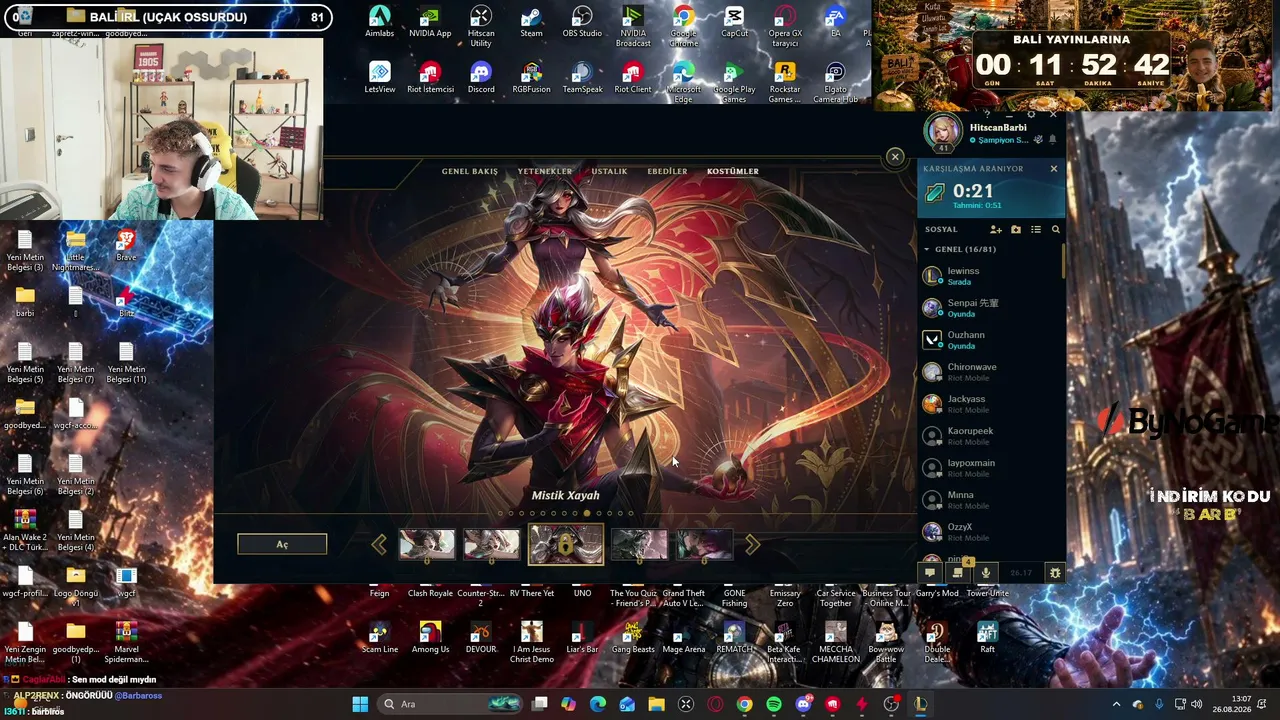The height and width of the screenshot is (720, 1280).
Task: Open the volume control in system tray
Action: tap(1196, 704)
